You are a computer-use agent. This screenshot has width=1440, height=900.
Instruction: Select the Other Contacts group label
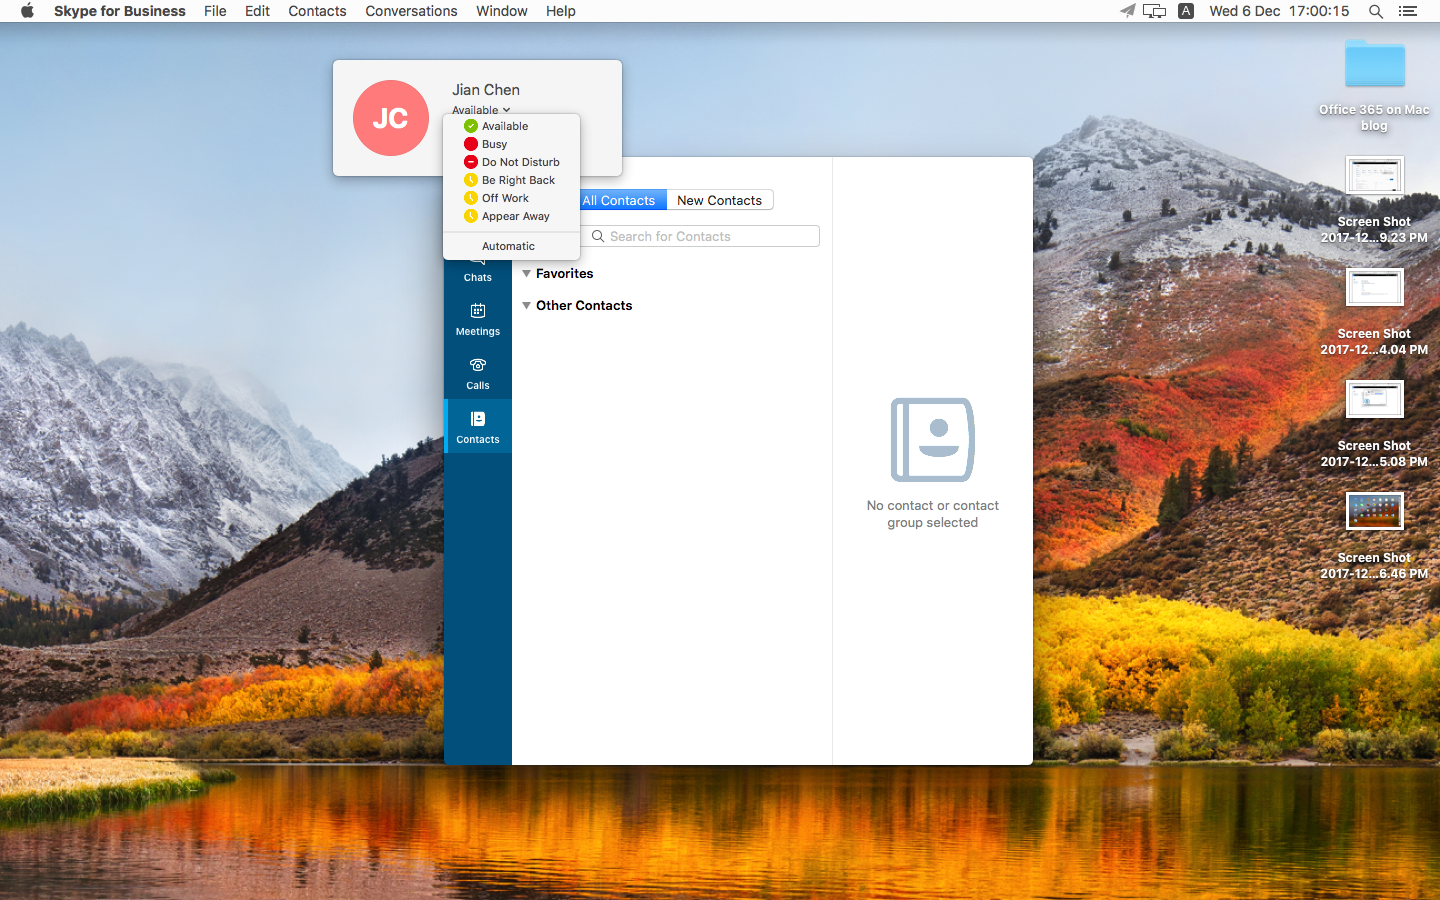tap(584, 305)
